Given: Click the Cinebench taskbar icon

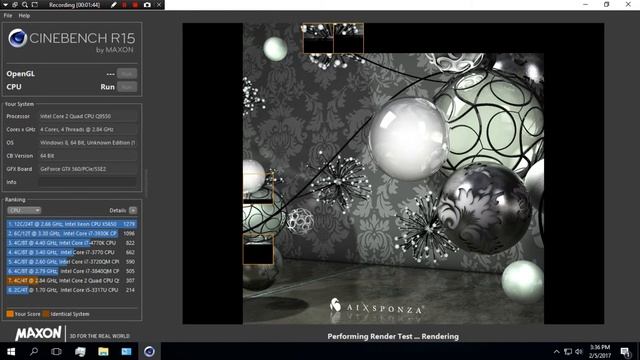Looking at the screenshot, I should (149, 351).
